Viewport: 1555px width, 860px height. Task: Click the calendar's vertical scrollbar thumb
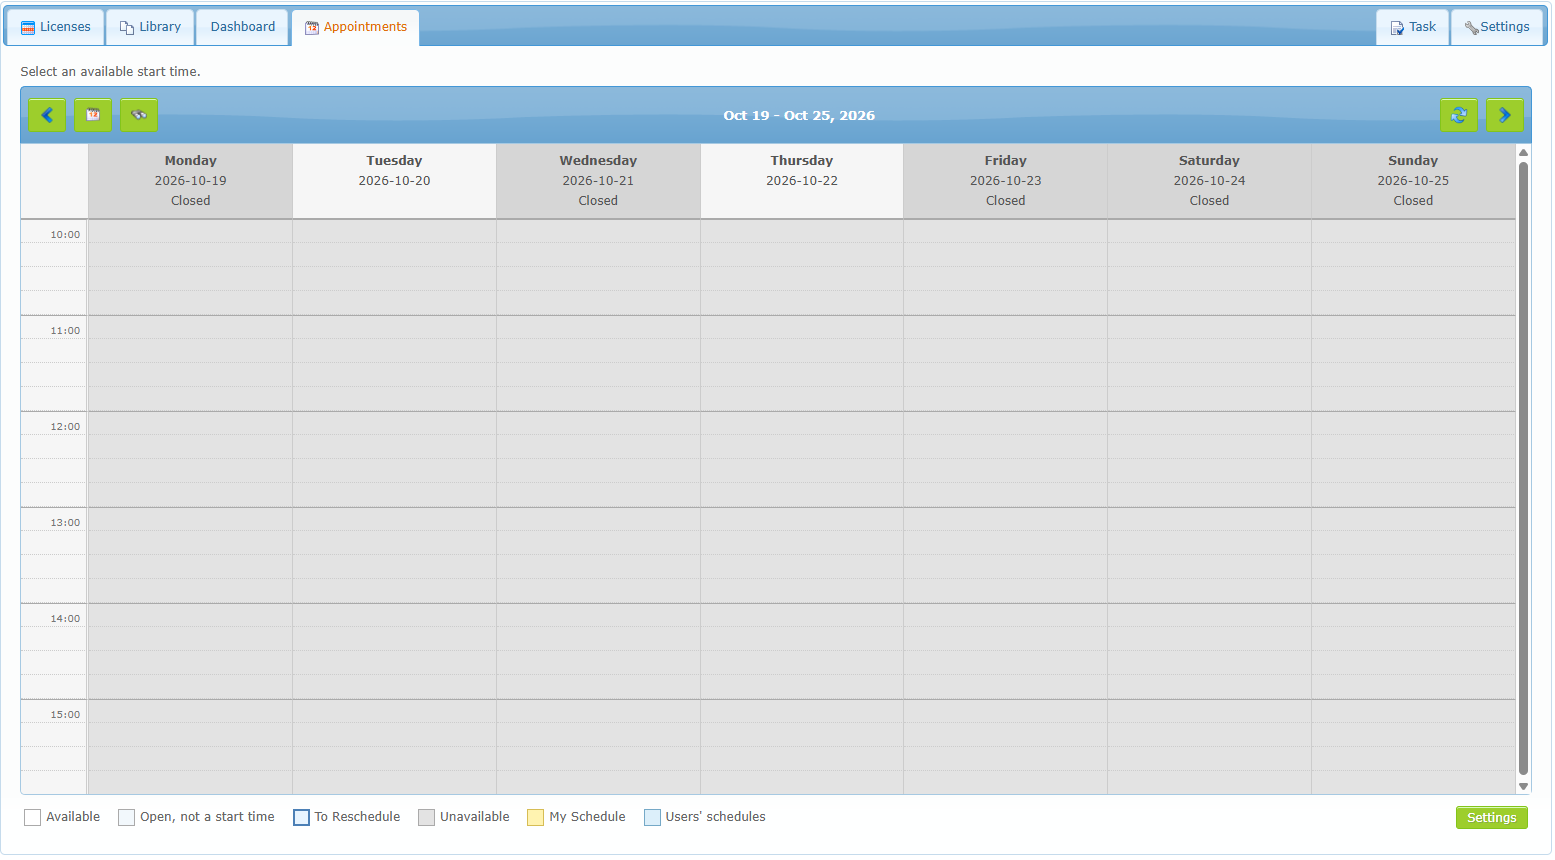tap(1523, 468)
